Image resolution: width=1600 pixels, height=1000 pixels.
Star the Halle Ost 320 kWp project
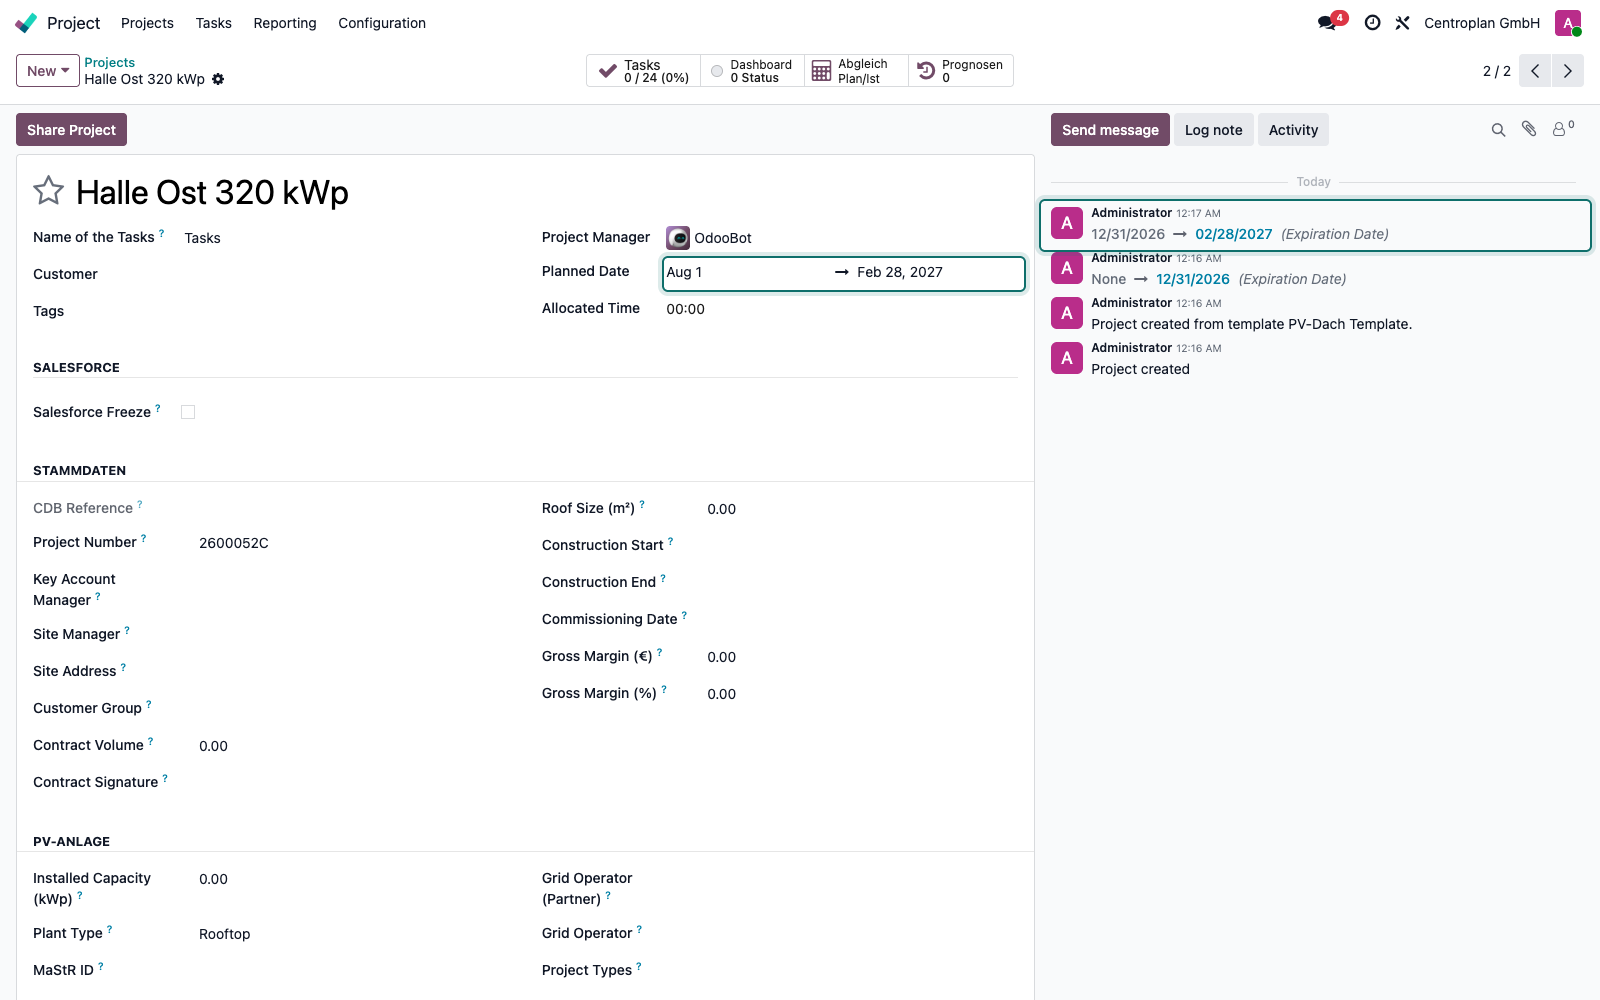48,190
